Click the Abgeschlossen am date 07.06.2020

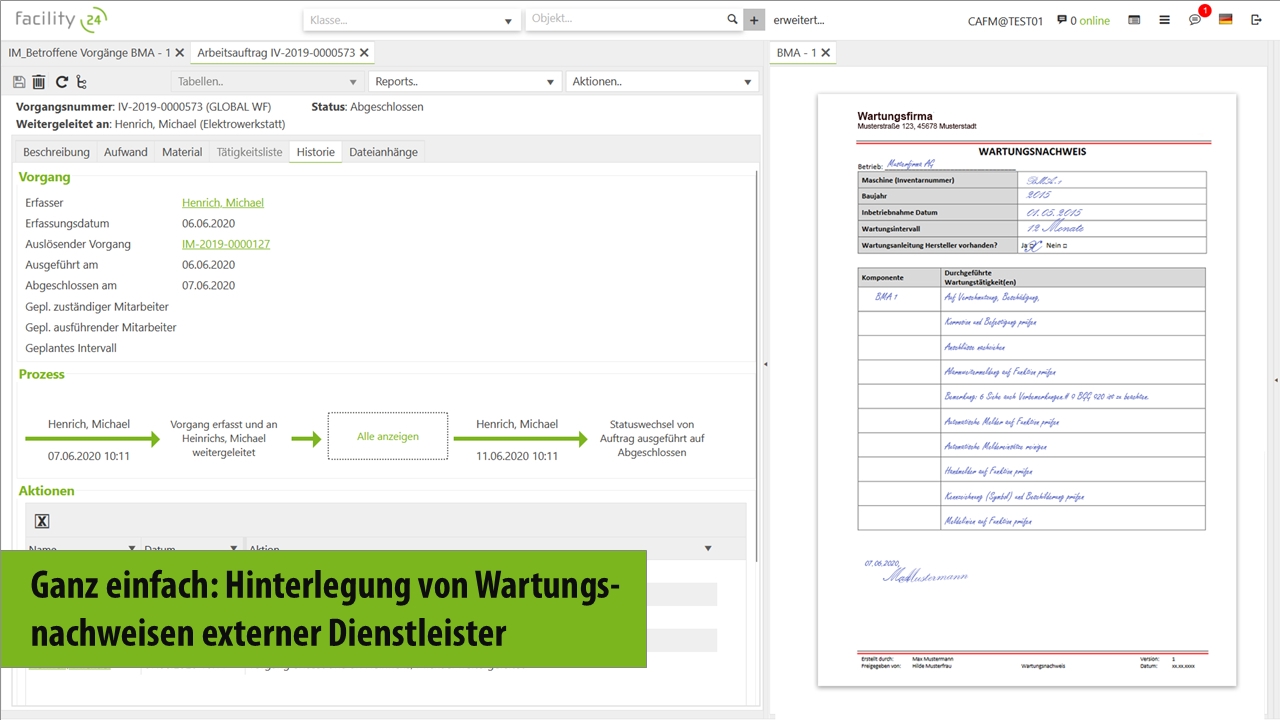pyautogui.click(x=208, y=286)
